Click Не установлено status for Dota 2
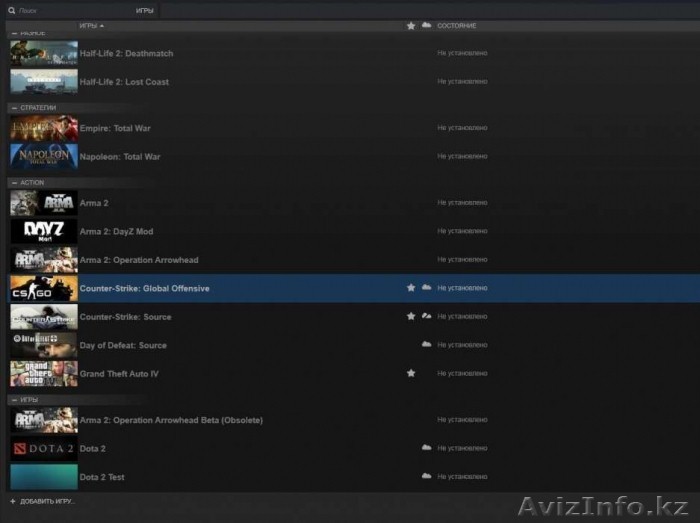This screenshot has height=523, width=700. 462,448
